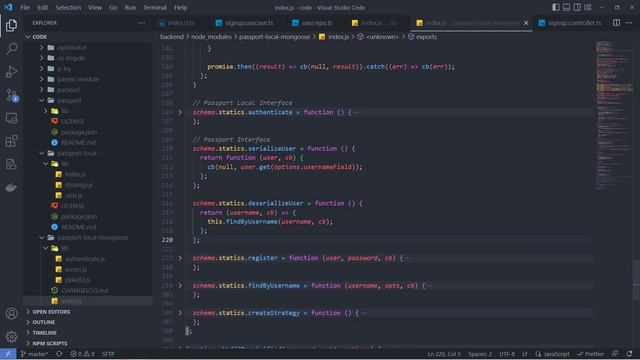Image resolution: width=640 pixels, height=360 pixels.
Task: Click passport-local-mongoose in the breadcrumb
Action: (275, 37)
